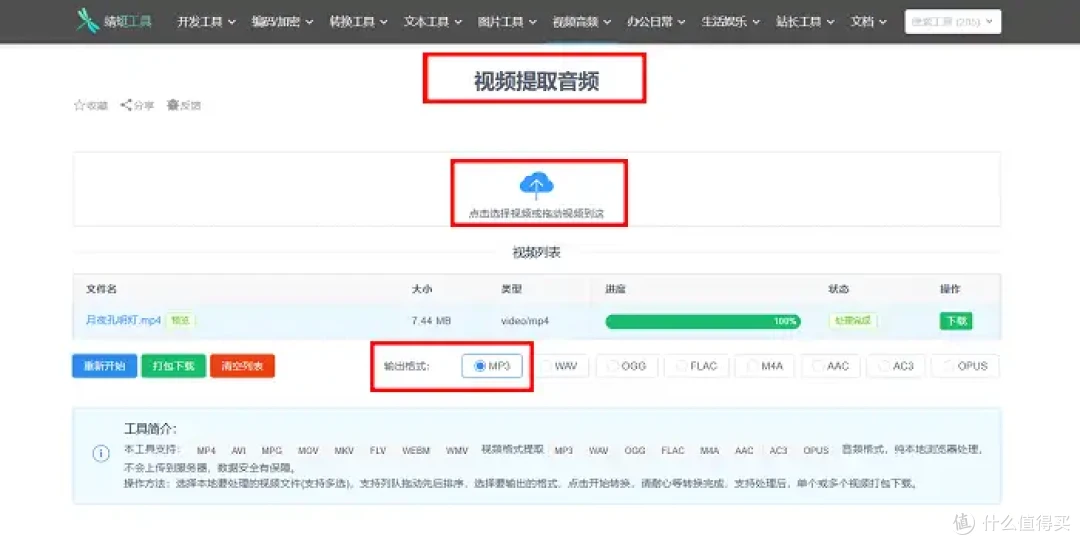Click the WEBM tag in tool intro
Screen dimensions: 1080x545
pyautogui.click(x=416, y=451)
